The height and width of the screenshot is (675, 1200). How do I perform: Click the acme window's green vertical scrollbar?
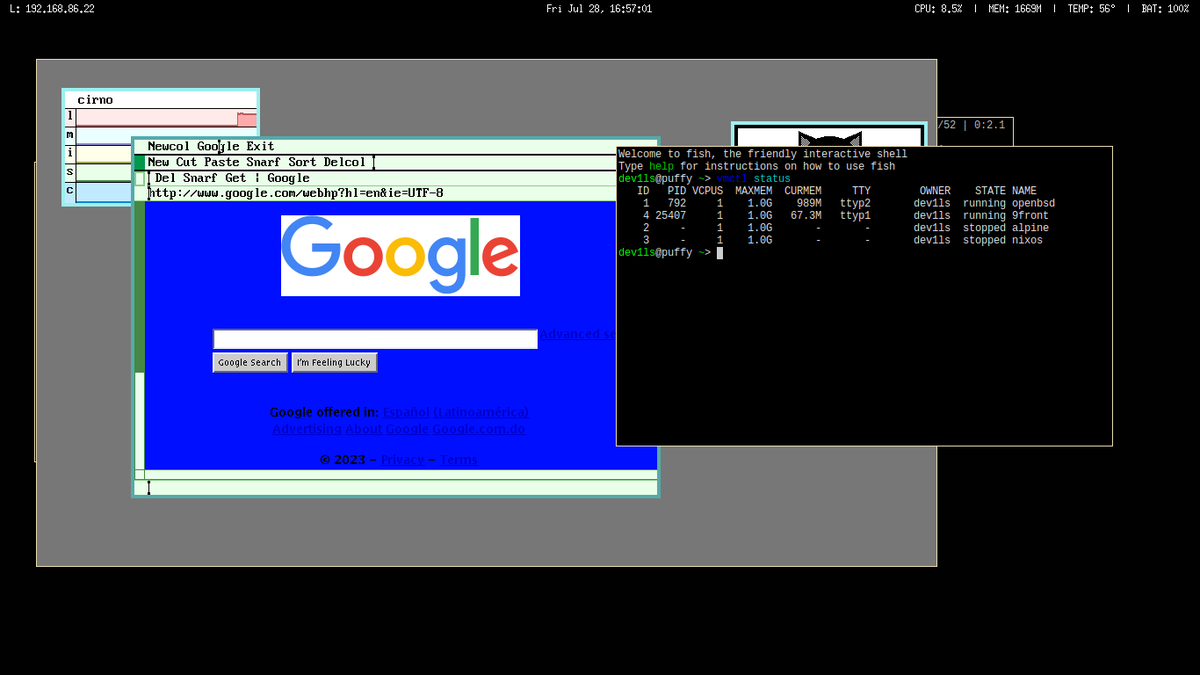point(140,335)
